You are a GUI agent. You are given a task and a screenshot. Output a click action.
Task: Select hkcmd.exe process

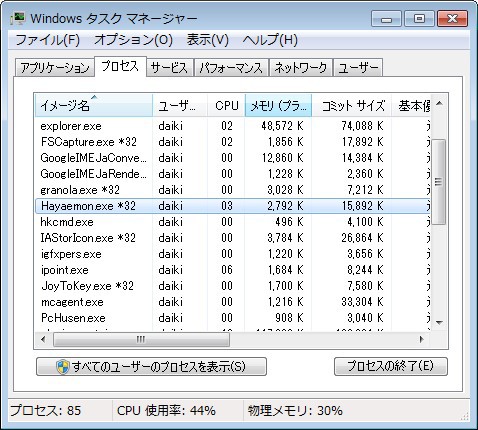pos(233,222)
